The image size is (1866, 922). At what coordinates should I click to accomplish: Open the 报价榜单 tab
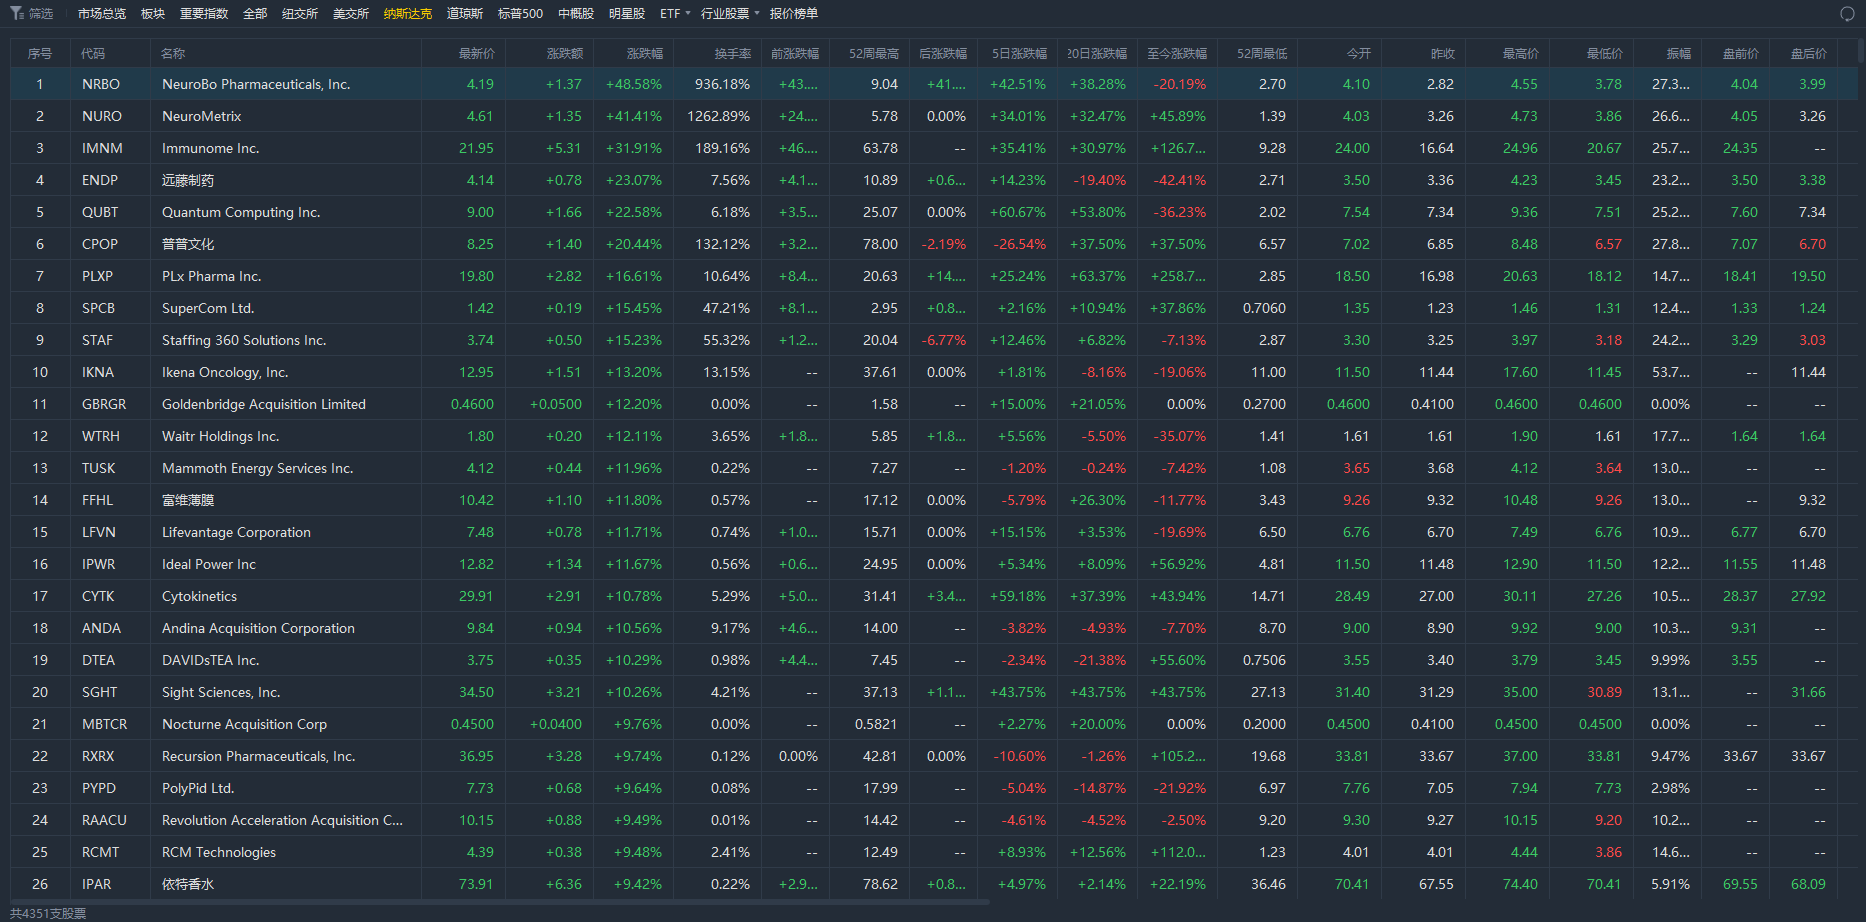794,14
